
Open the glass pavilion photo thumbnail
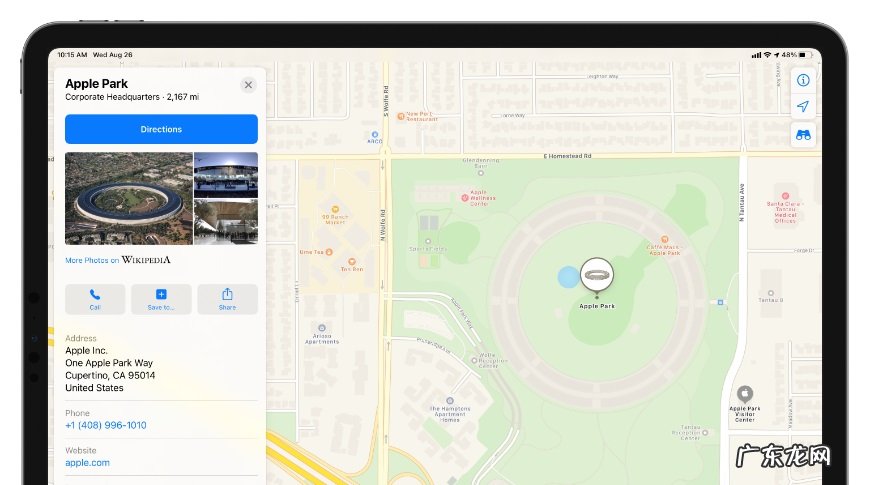pyautogui.click(x=226, y=175)
